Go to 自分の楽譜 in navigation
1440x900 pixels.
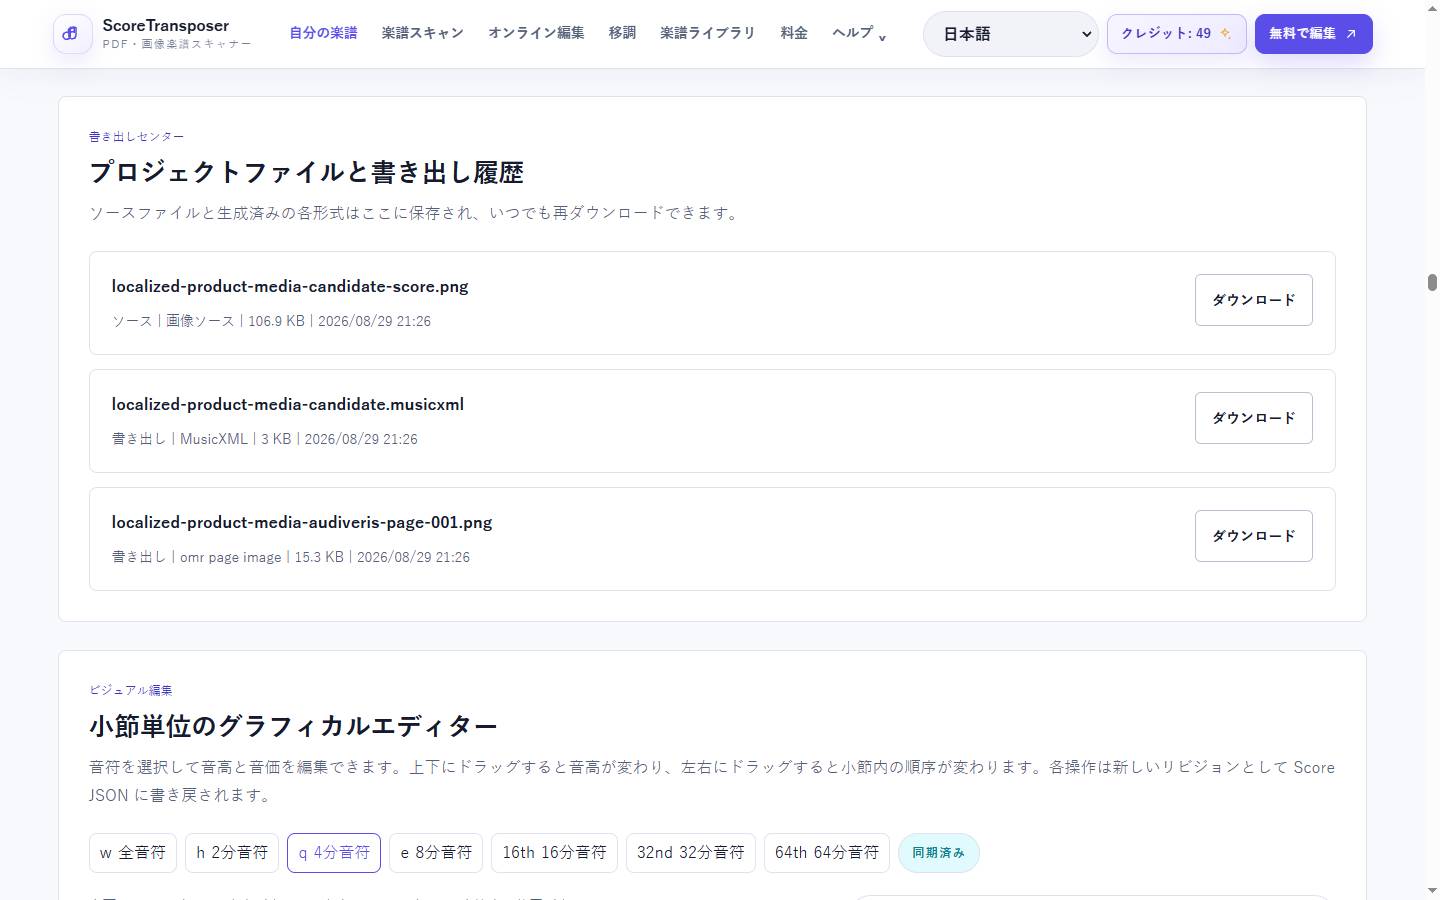point(323,33)
